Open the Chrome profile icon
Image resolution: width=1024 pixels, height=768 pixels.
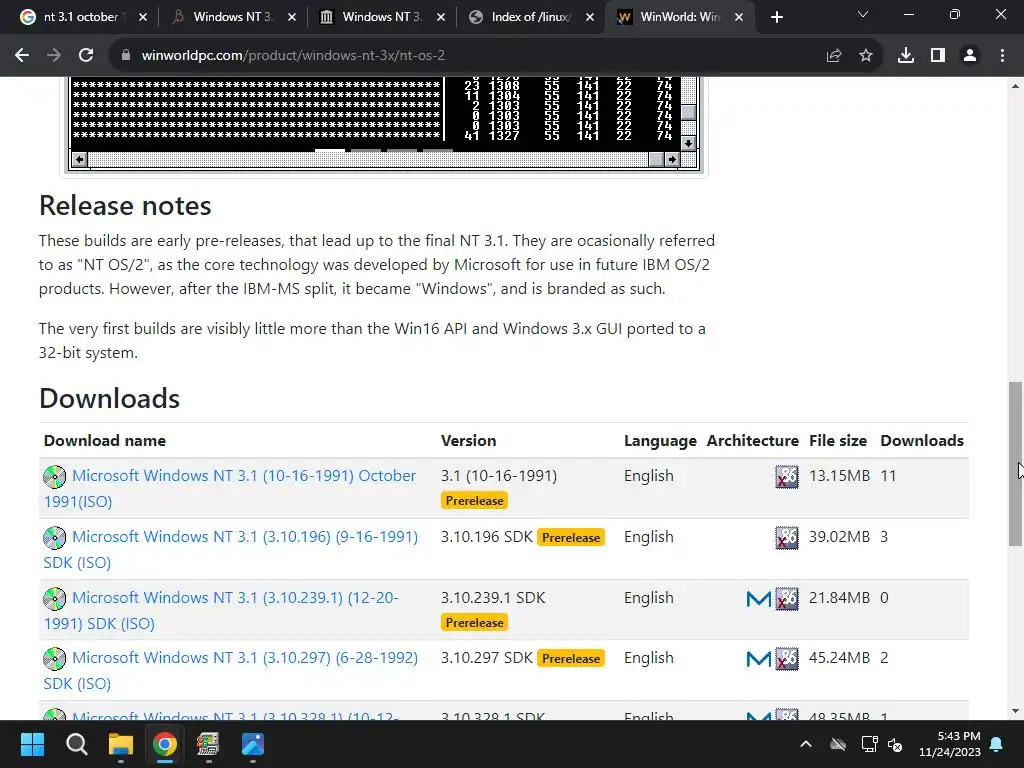(x=970, y=56)
